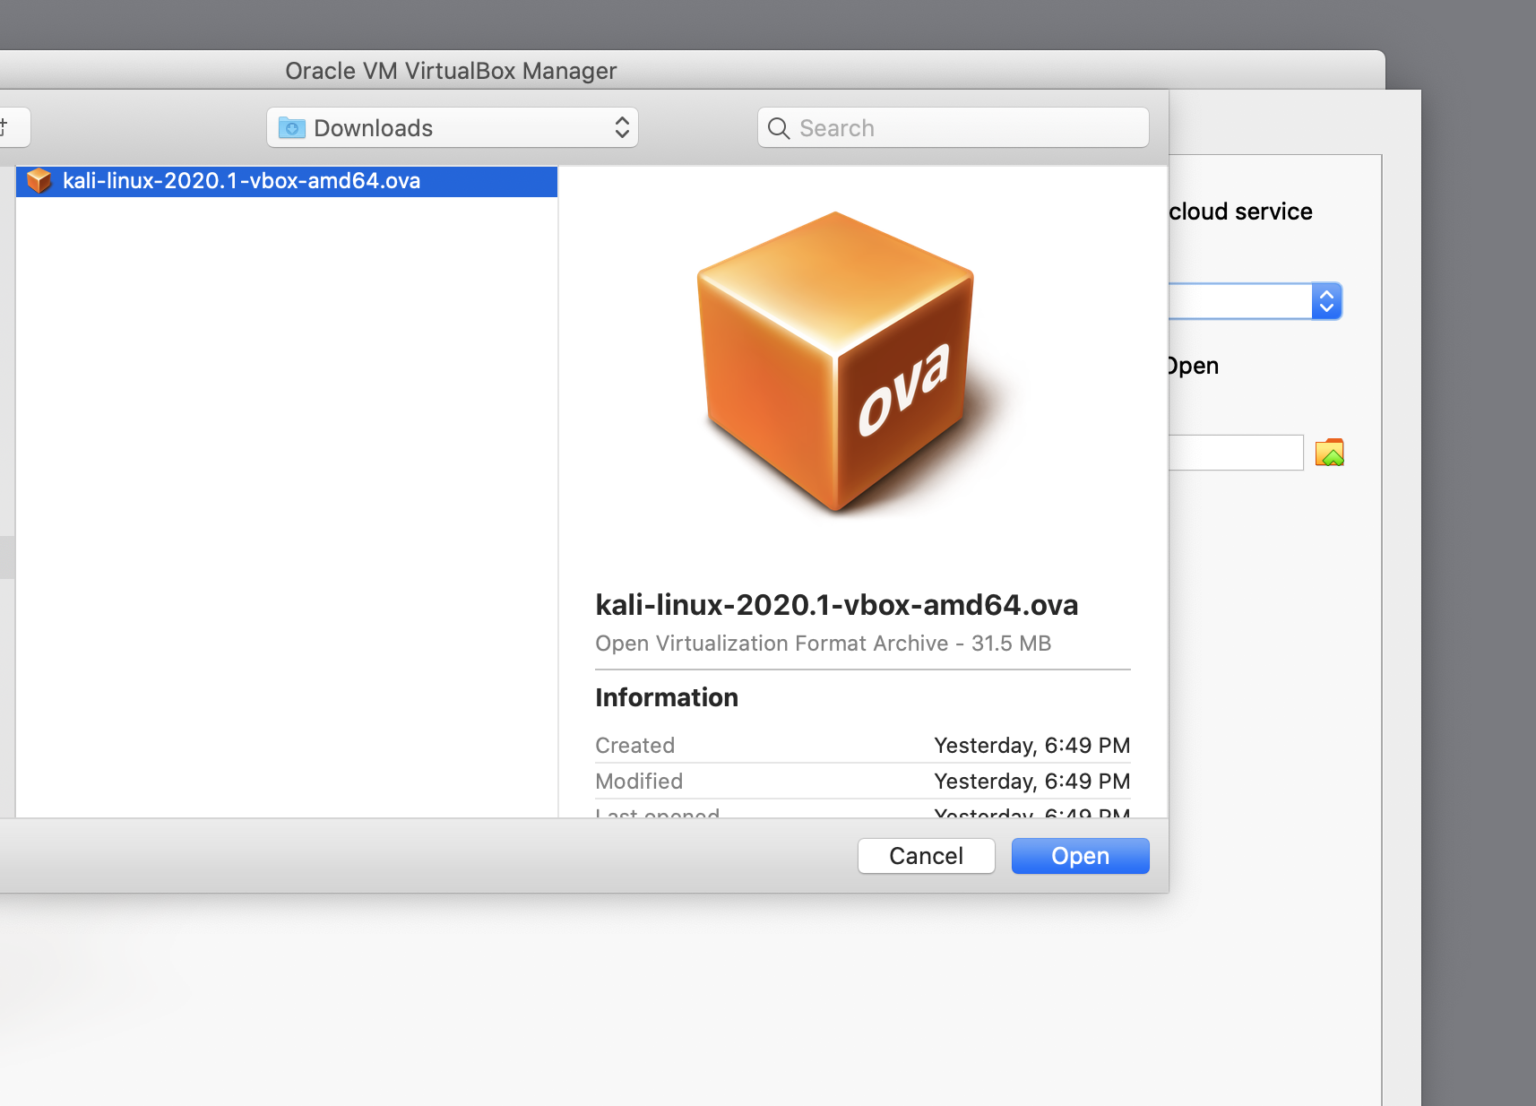1536x1106 pixels.
Task: Click the file path field in the import window
Action: coord(1236,453)
